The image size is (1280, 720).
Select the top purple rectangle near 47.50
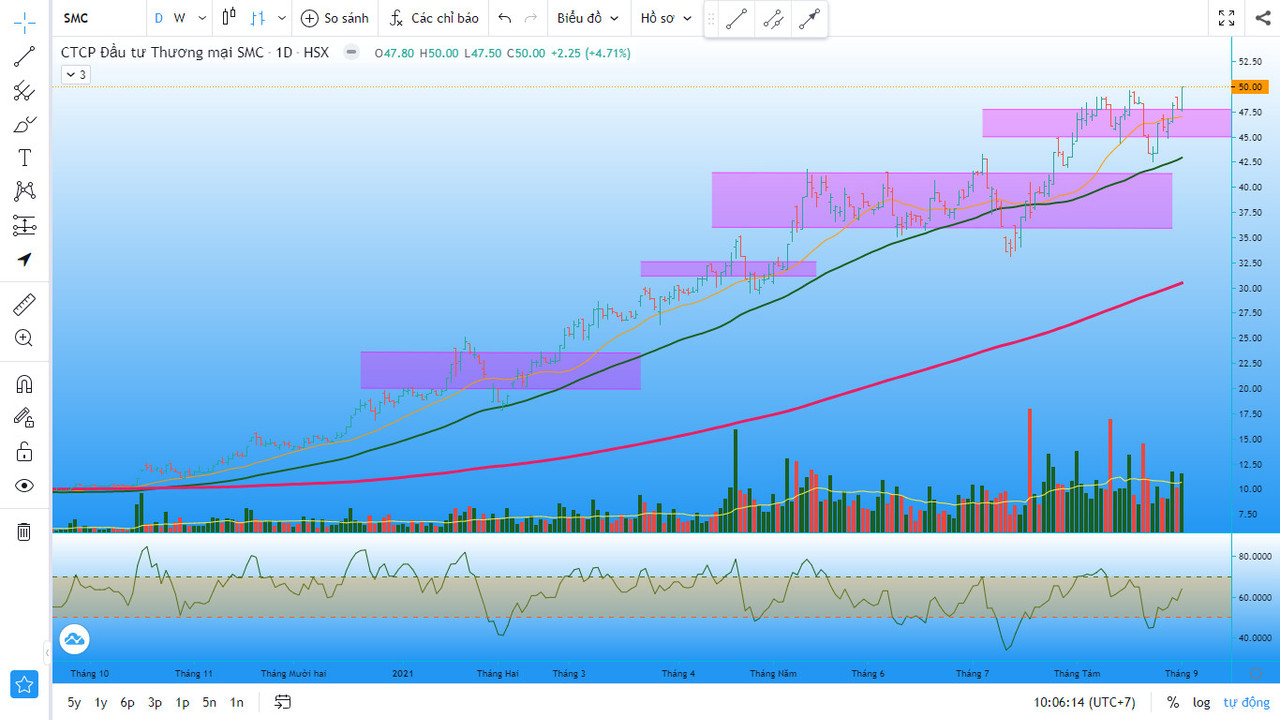pos(1106,123)
